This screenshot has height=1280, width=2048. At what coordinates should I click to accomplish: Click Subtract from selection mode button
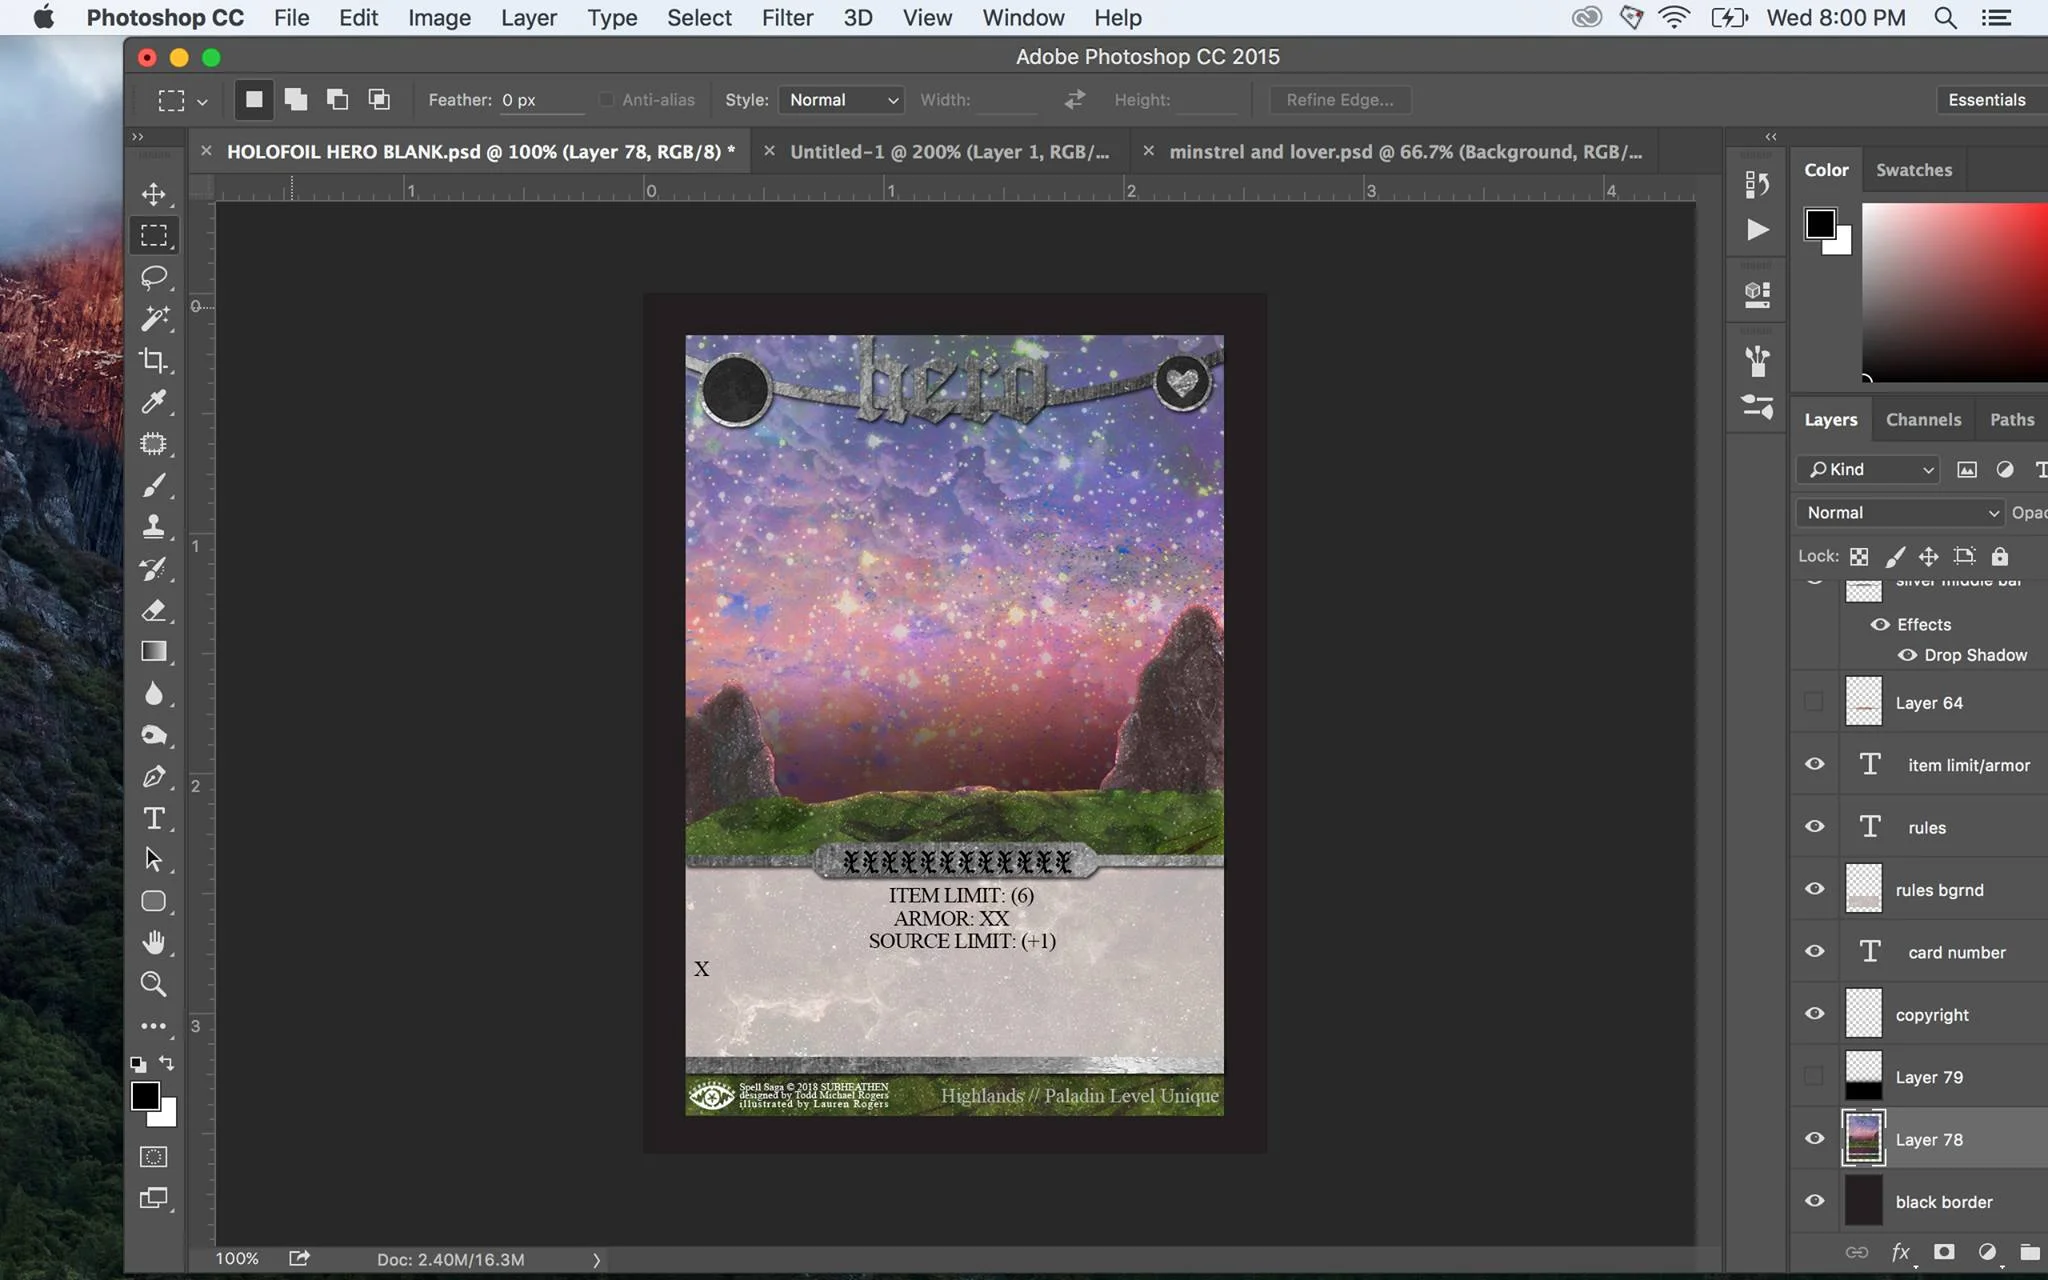pos(338,99)
